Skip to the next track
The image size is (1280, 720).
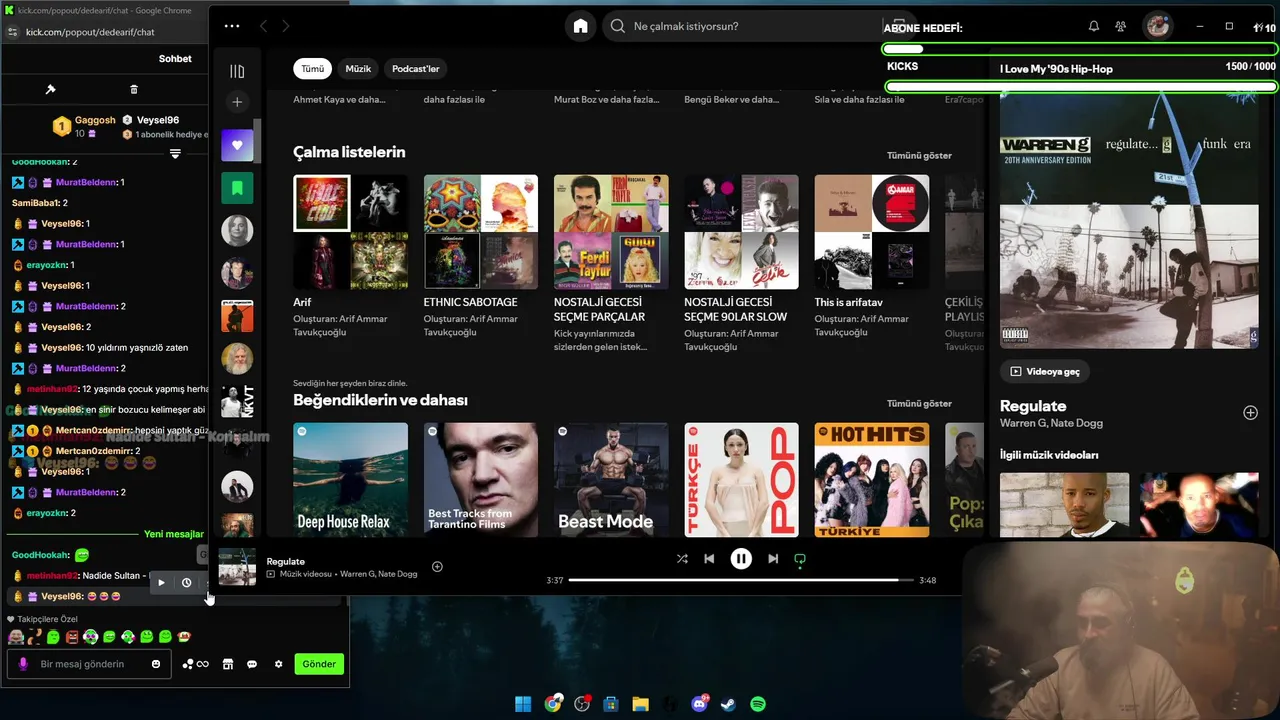[x=773, y=559]
